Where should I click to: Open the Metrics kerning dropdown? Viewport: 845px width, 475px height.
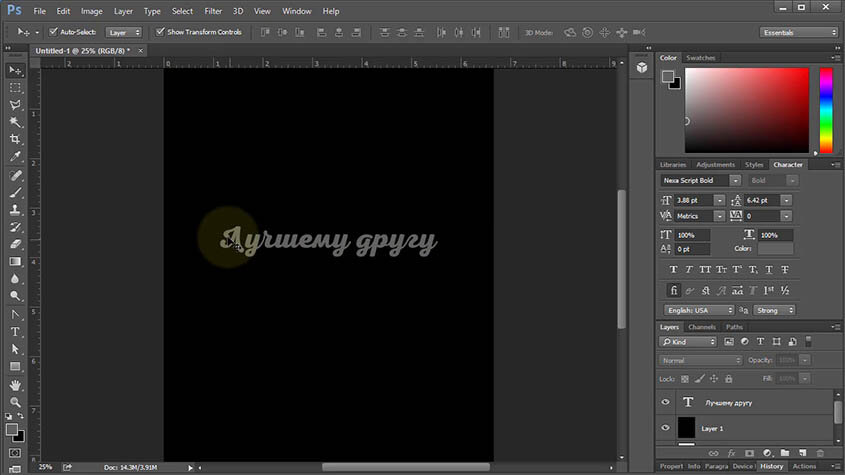[x=719, y=216]
